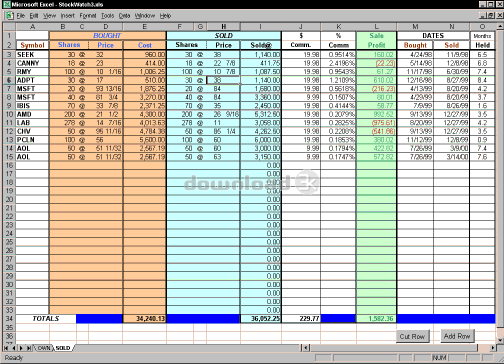The width and height of the screenshot is (504, 364).
Task: Select the AMD symbol cell
Action: click(32, 114)
